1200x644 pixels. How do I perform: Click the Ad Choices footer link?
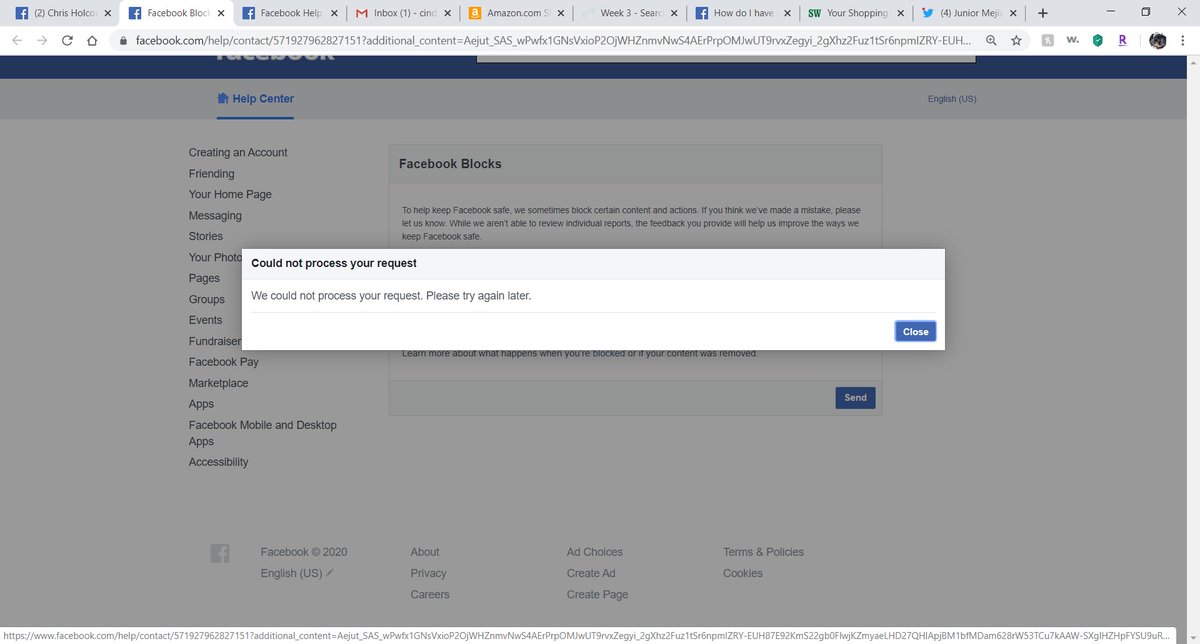click(595, 552)
